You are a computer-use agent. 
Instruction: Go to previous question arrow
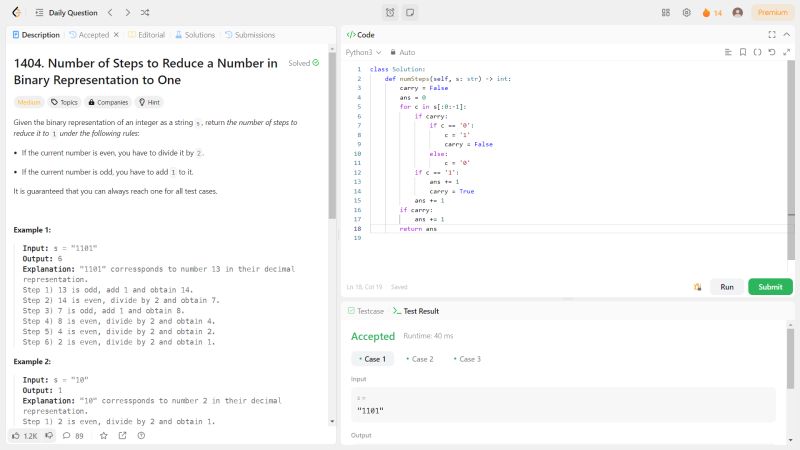pyautogui.click(x=110, y=12)
